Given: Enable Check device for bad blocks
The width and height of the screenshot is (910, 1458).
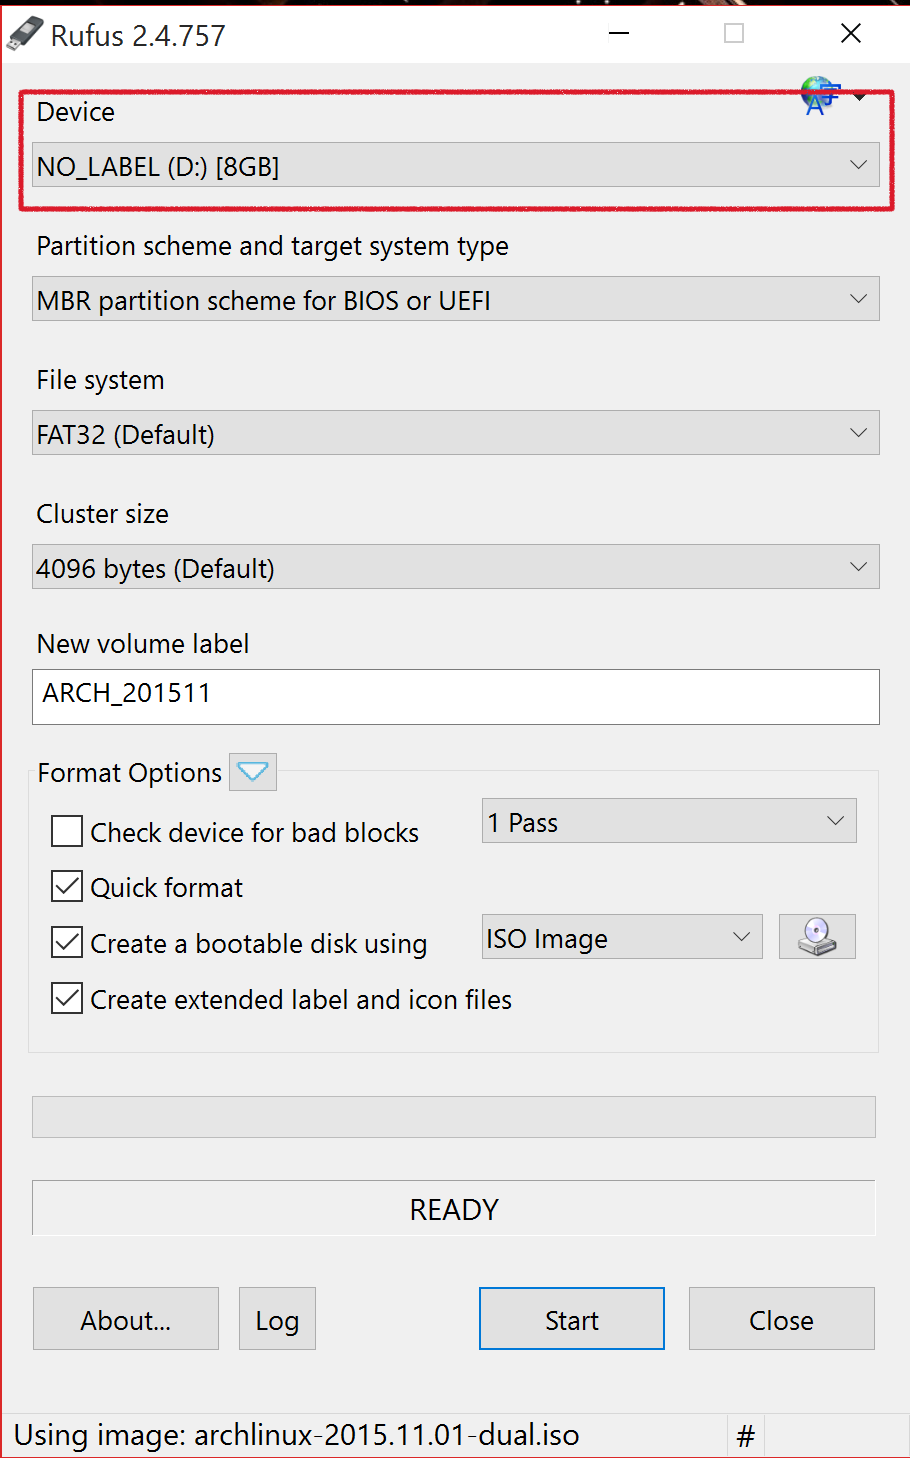Looking at the screenshot, I should [67, 831].
